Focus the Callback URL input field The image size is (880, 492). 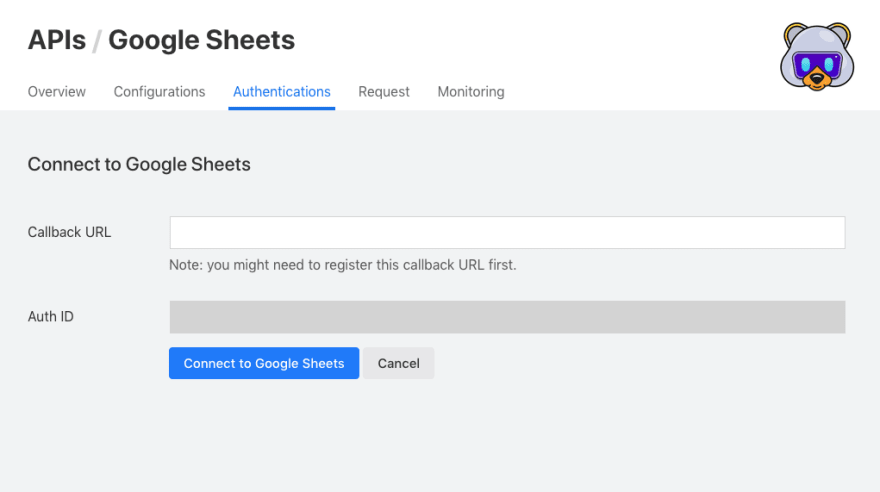pyautogui.click(x=507, y=232)
